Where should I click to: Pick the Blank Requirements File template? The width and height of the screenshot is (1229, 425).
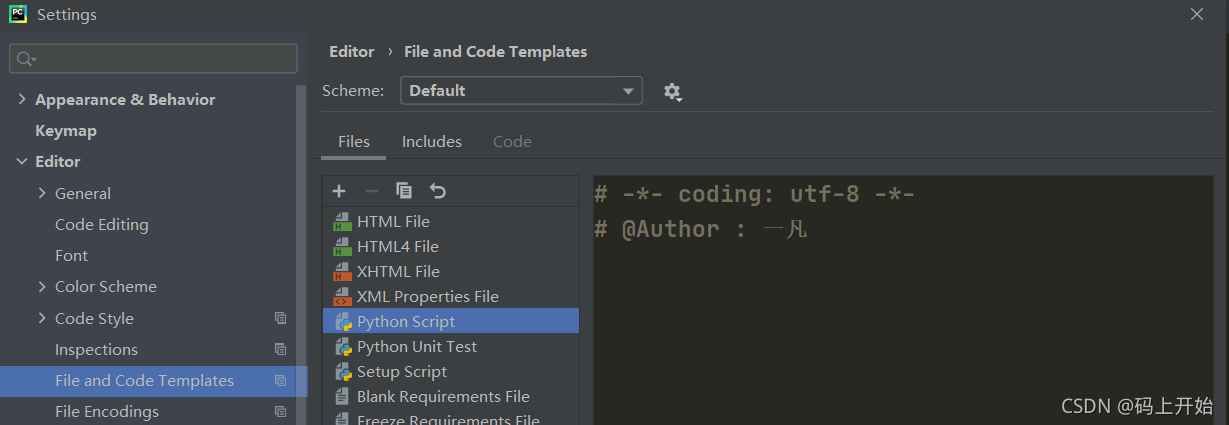[443, 397]
